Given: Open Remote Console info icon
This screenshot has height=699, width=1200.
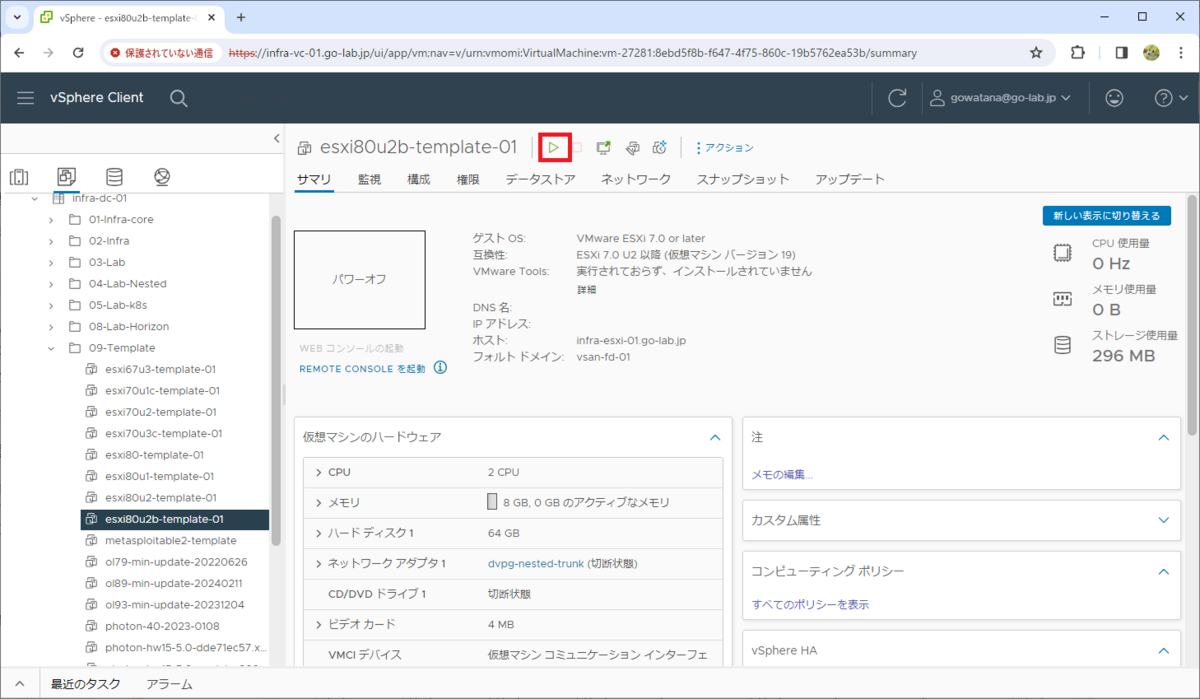Looking at the screenshot, I should [x=440, y=368].
